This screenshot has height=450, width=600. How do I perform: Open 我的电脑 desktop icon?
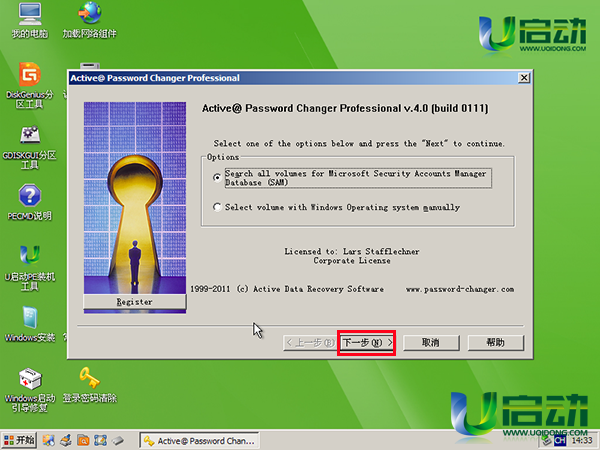pos(30,20)
